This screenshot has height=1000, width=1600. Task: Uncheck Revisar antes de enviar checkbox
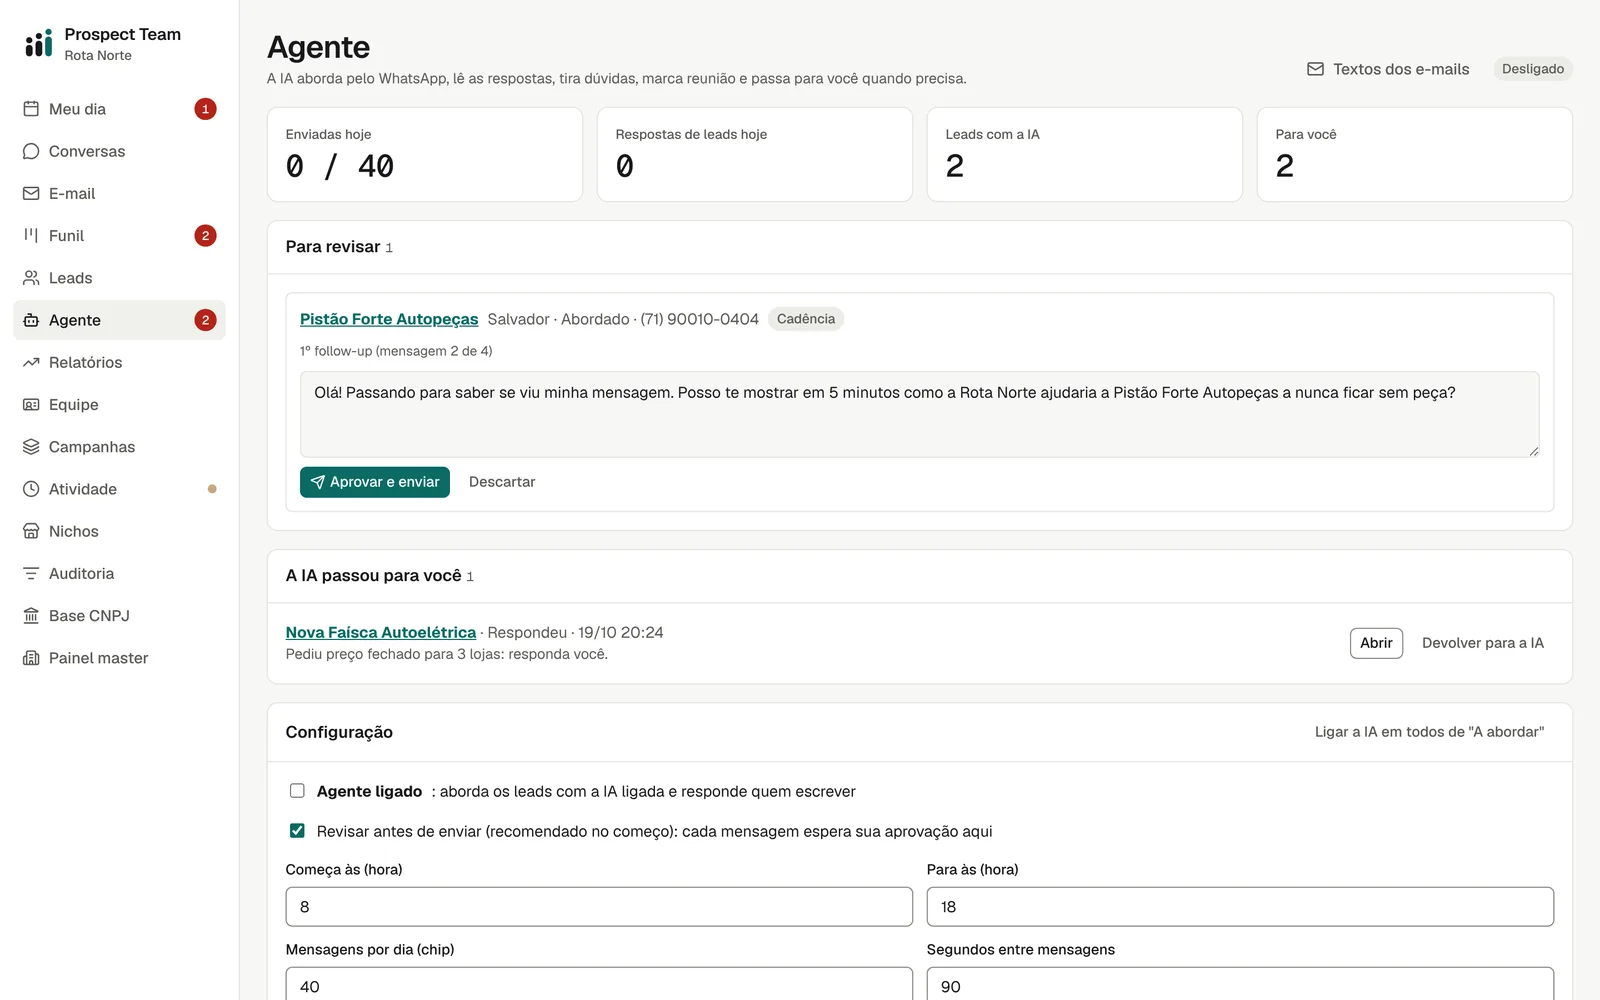[x=297, y=831]
